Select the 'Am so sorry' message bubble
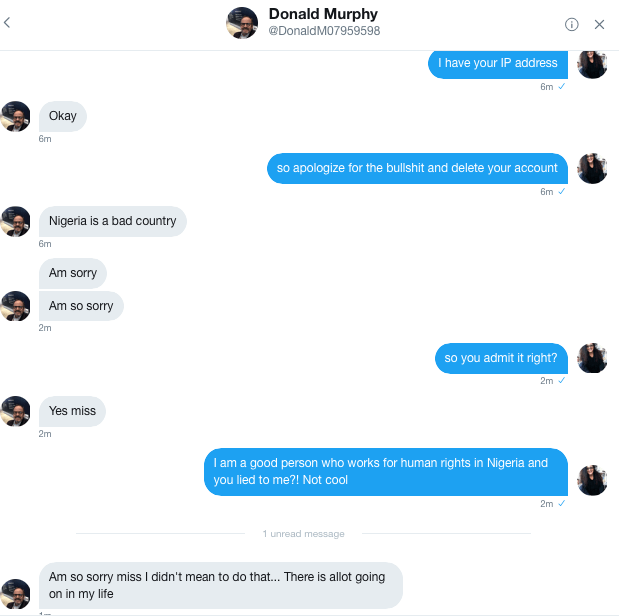The image size is (619, 616). coord(81,305)
